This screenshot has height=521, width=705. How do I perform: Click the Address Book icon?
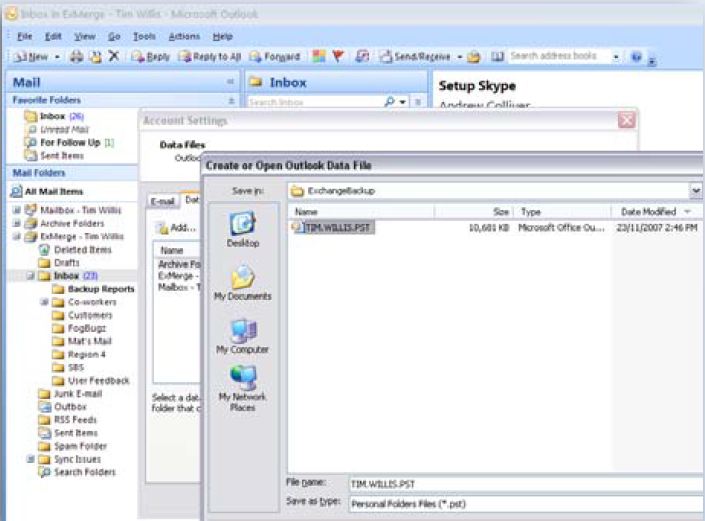(x=497, y=57)
